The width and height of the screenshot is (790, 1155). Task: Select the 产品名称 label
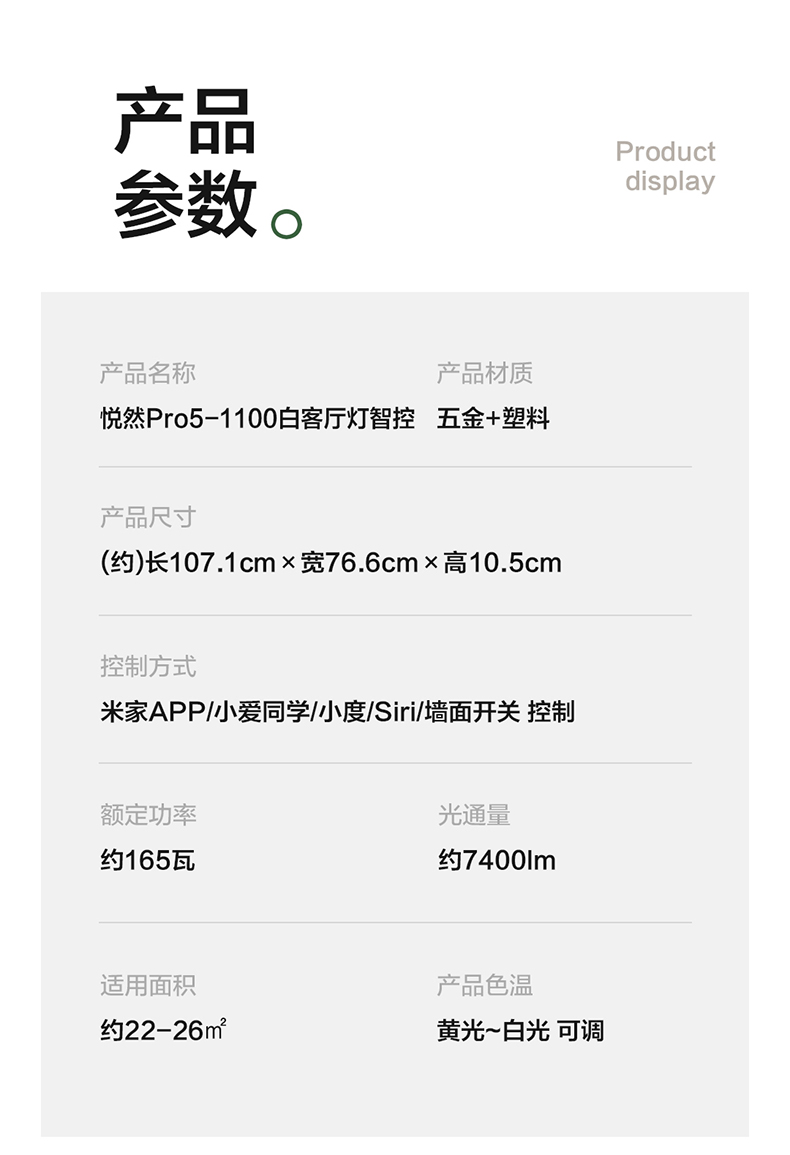(148, 373)
